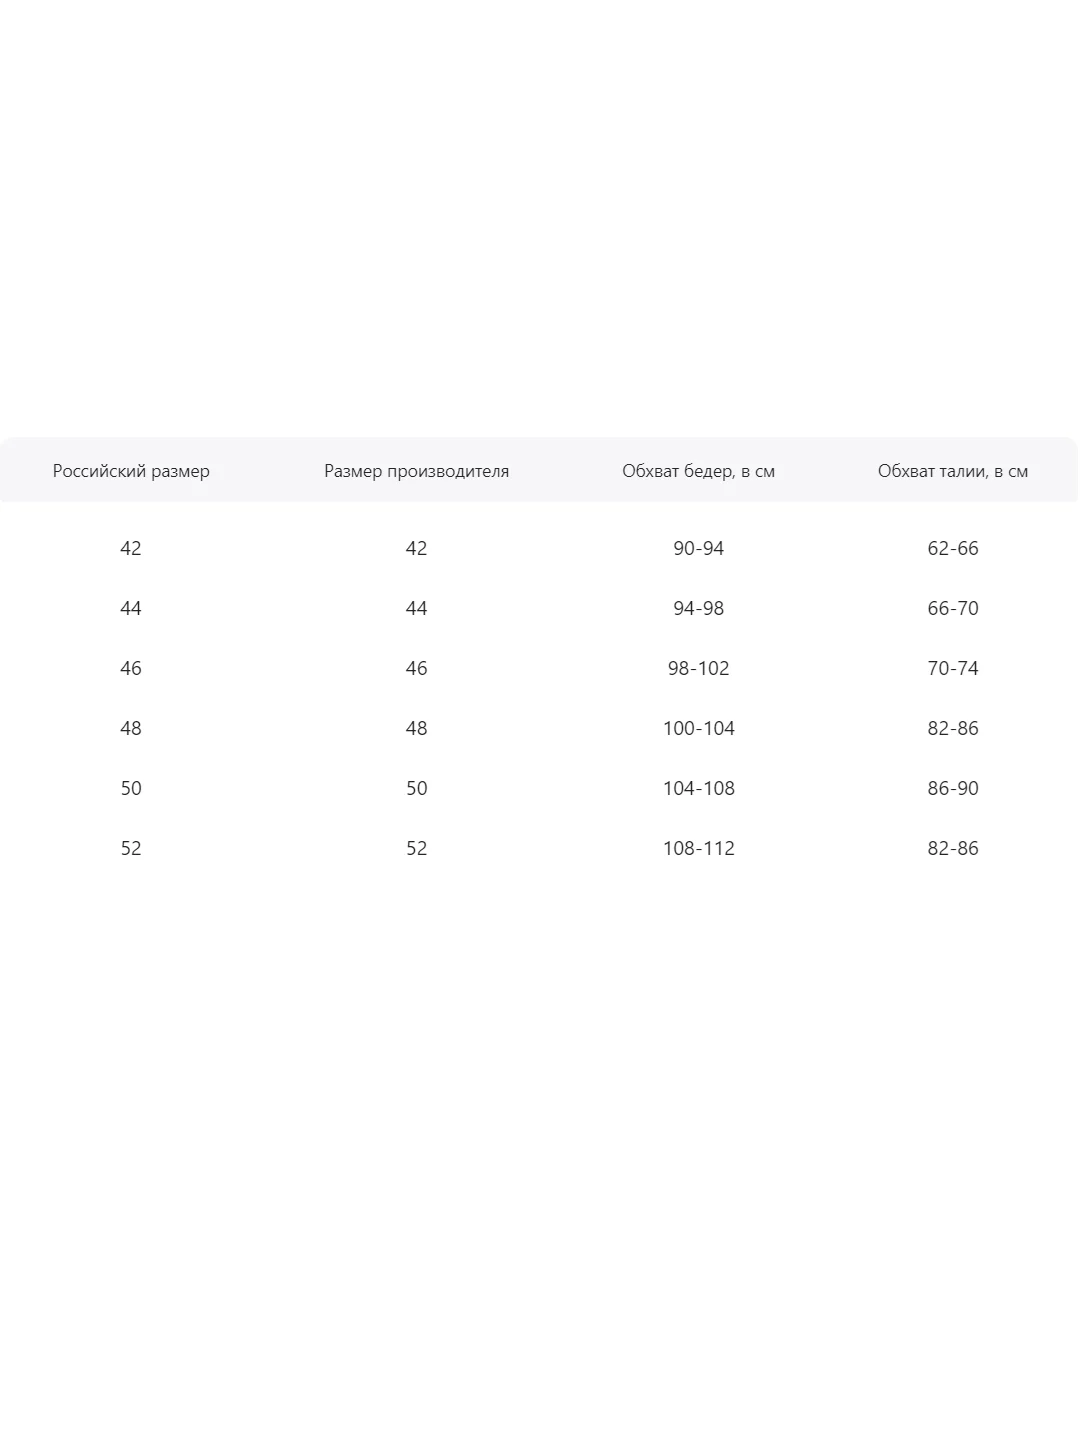Click hip measurement 98-102
1084x1440 pixels.
click(x=698, y=668)
